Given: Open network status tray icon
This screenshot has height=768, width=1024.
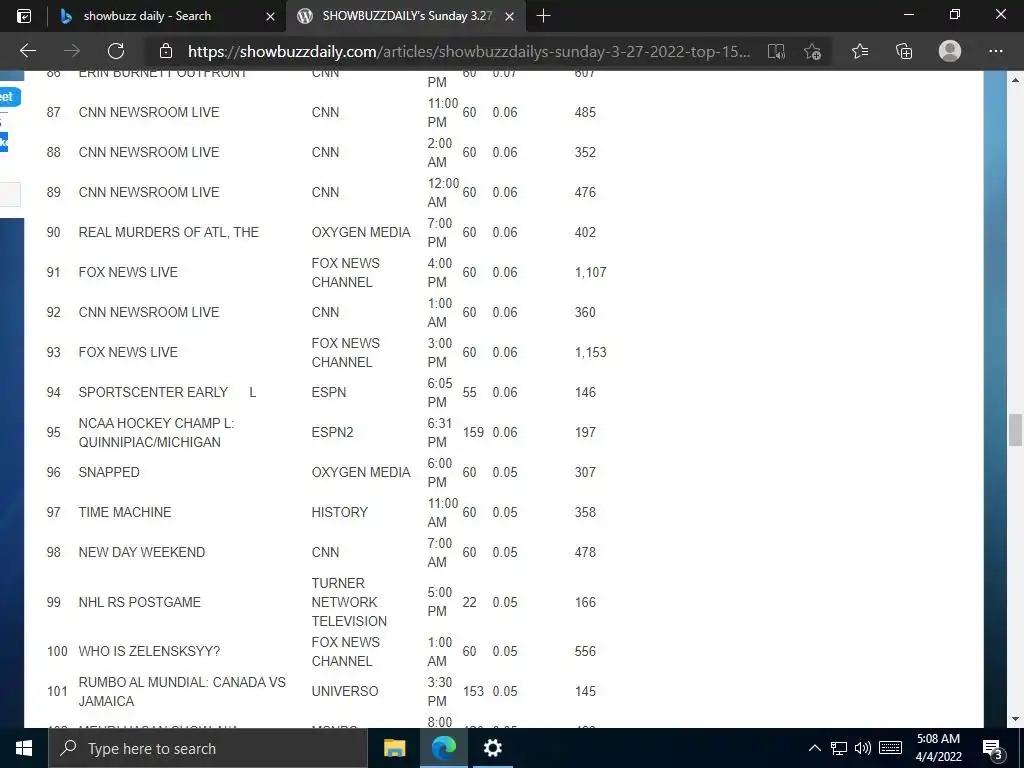Looking at the screenshot, I should [839, 748].
